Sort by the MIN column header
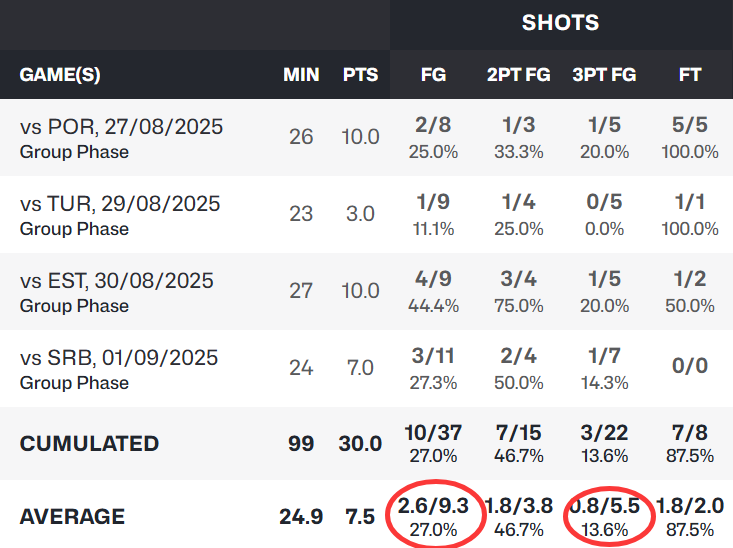The height and width of the screenshot is (548, 733). click(300, 75)
